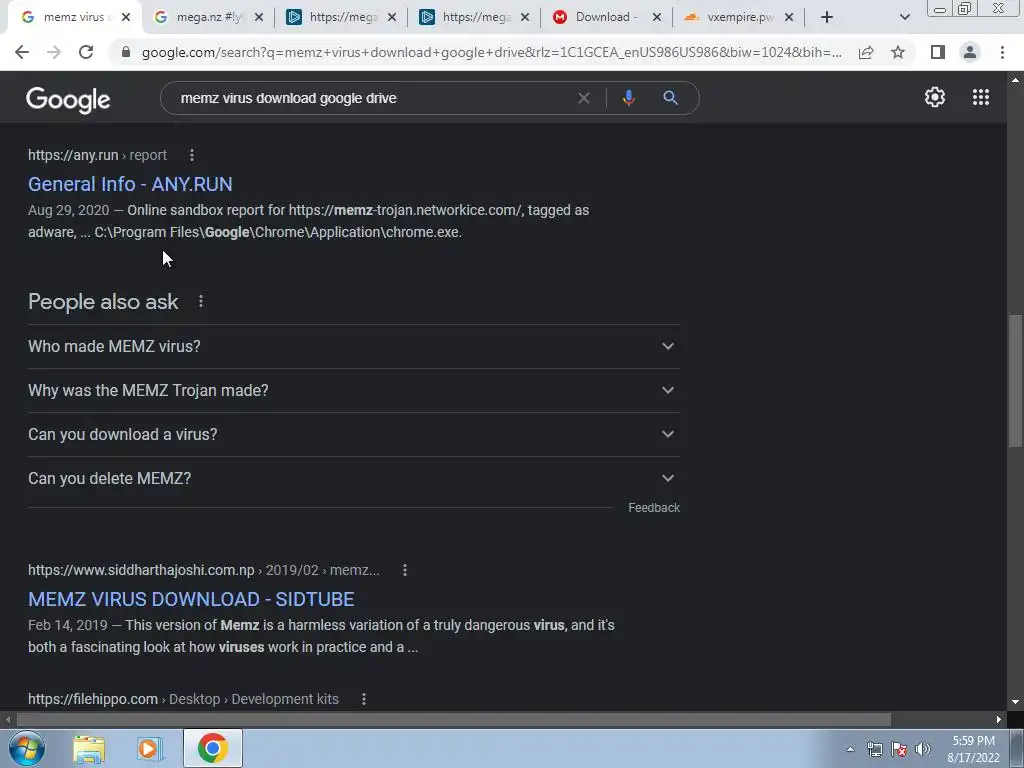Expand 'Can you download a virus?'
The height and width of the screenshot is (768, 1024).
coord(353,434)
